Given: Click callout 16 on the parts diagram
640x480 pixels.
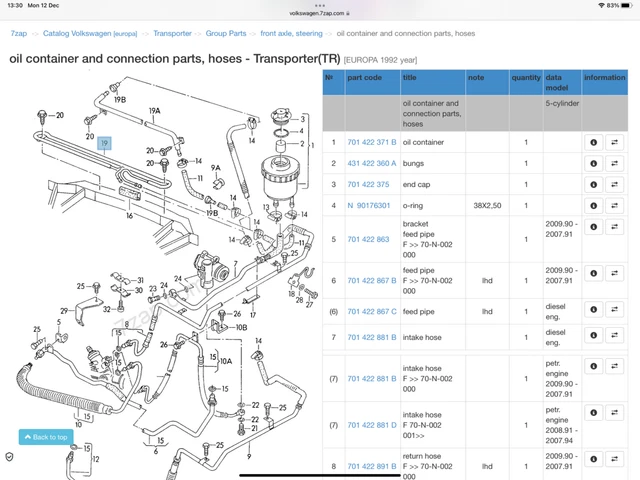Looking at the screenshot, I should coord(129,216).
